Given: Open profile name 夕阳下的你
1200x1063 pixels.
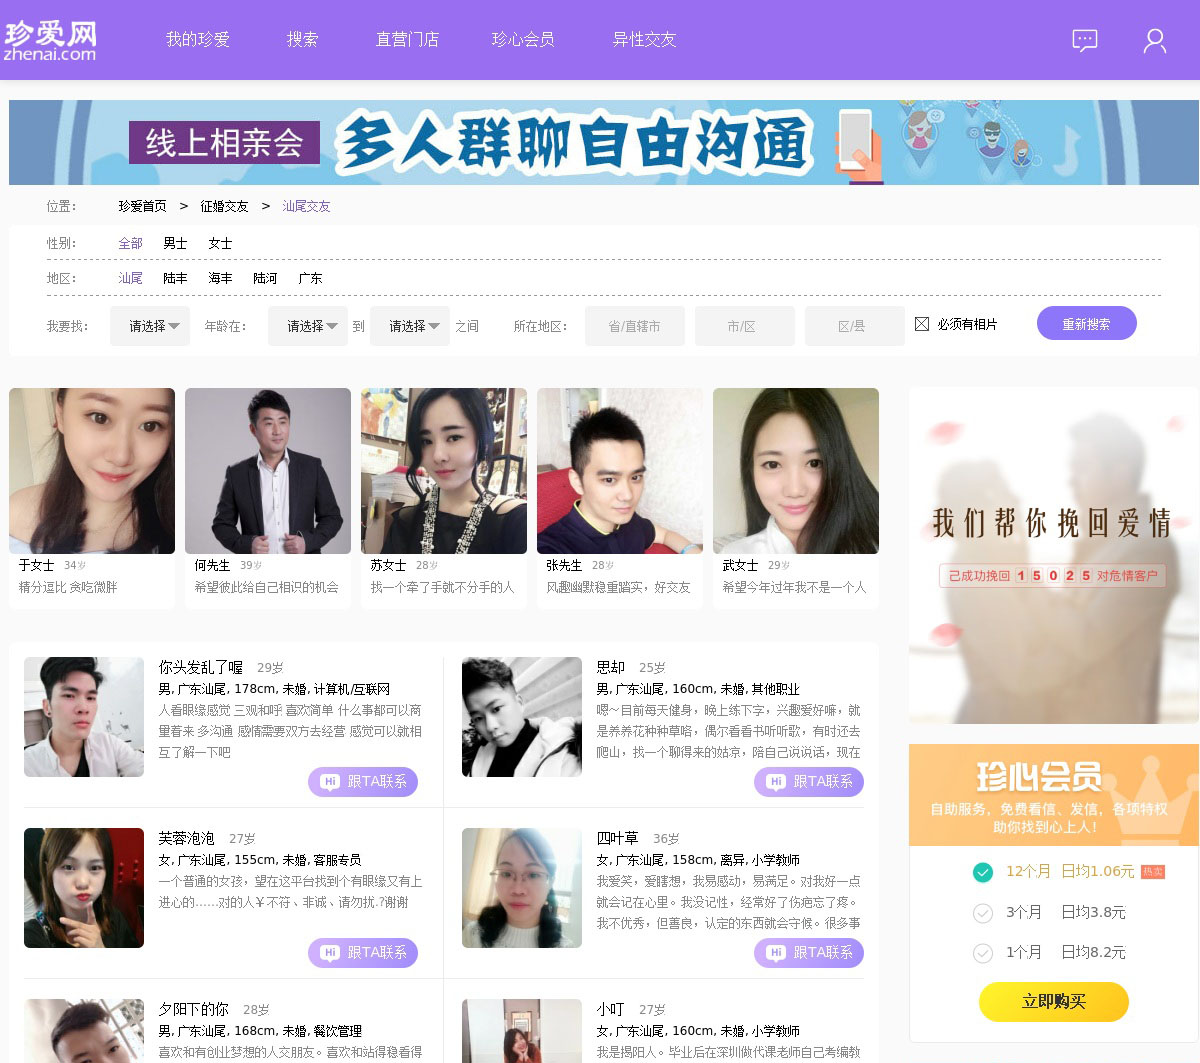Looking at the screenshot, I should (x=194, y=1009).
